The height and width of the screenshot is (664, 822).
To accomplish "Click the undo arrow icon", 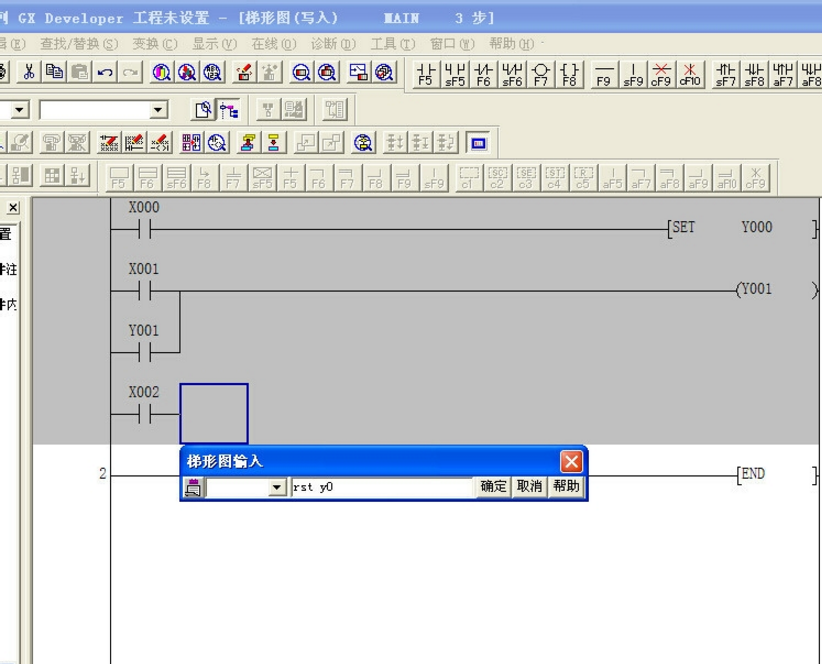I will click(x=104, y=72).
